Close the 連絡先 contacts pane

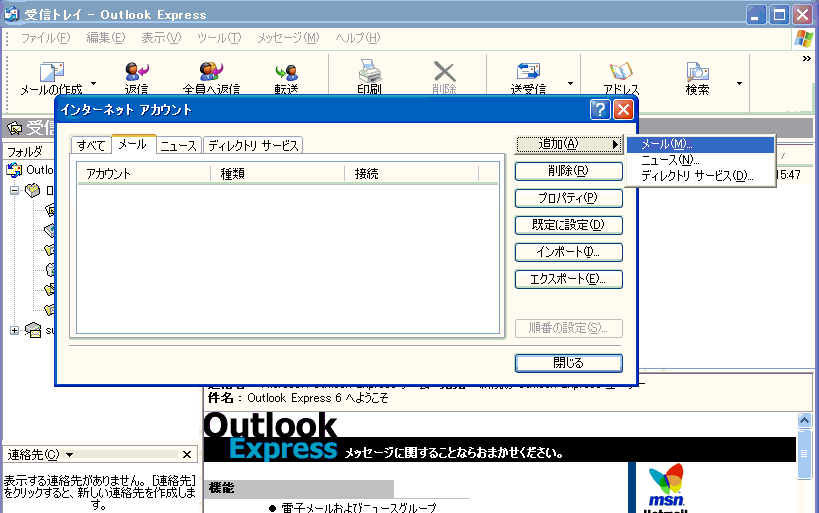tap(187, 455)
